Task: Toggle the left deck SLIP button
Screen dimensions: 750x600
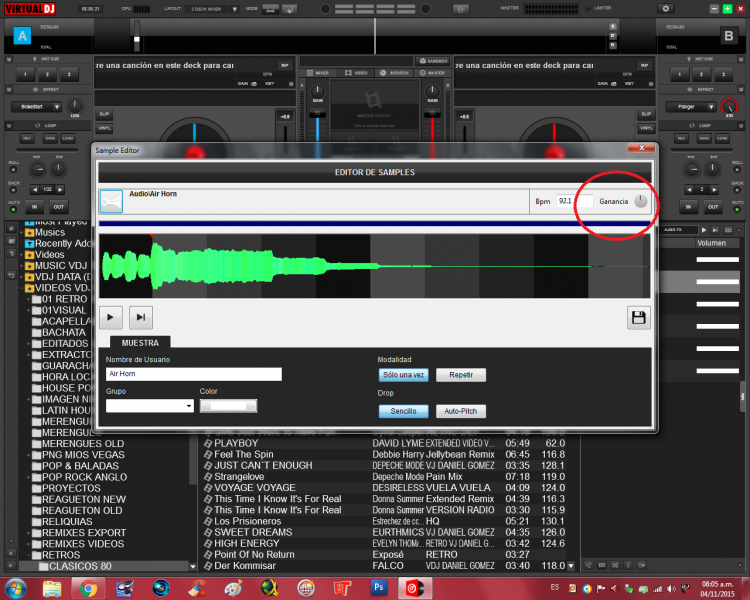Action: coord(104,114)
